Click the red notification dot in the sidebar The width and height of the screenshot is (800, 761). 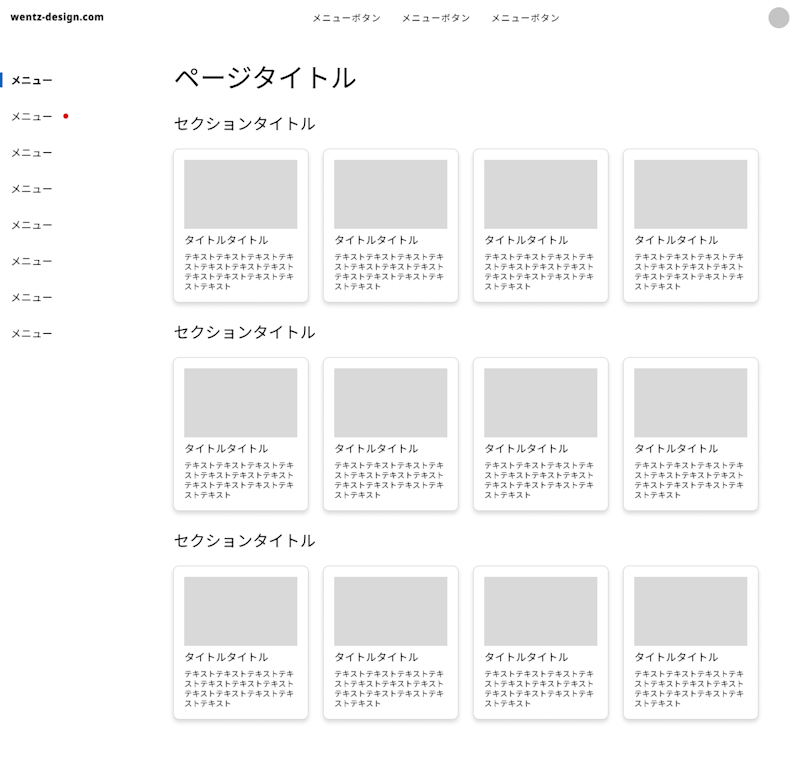coord(66,116)
